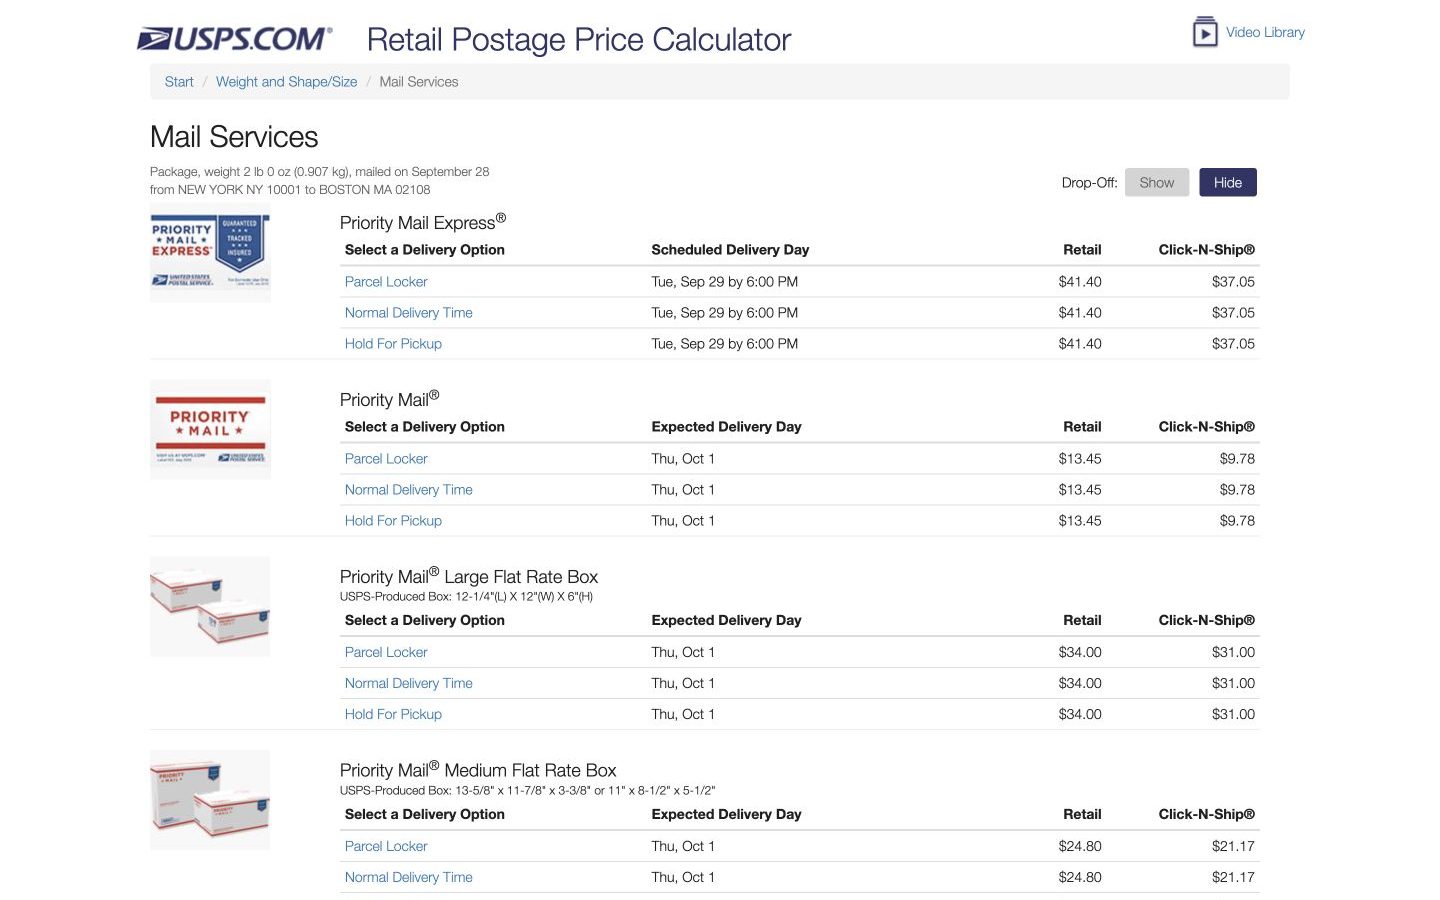The width and height of the screenshot is (1440, 900).
Task: Click the Large Flat Rate Box image
Action: click(210, 607)
